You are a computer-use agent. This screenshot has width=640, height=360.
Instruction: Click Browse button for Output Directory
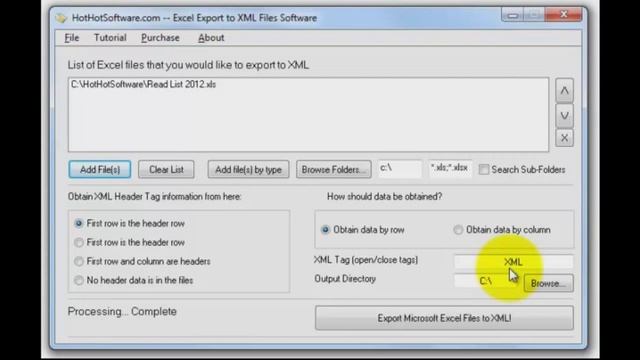pyautogui.click(x=548, y=283)
